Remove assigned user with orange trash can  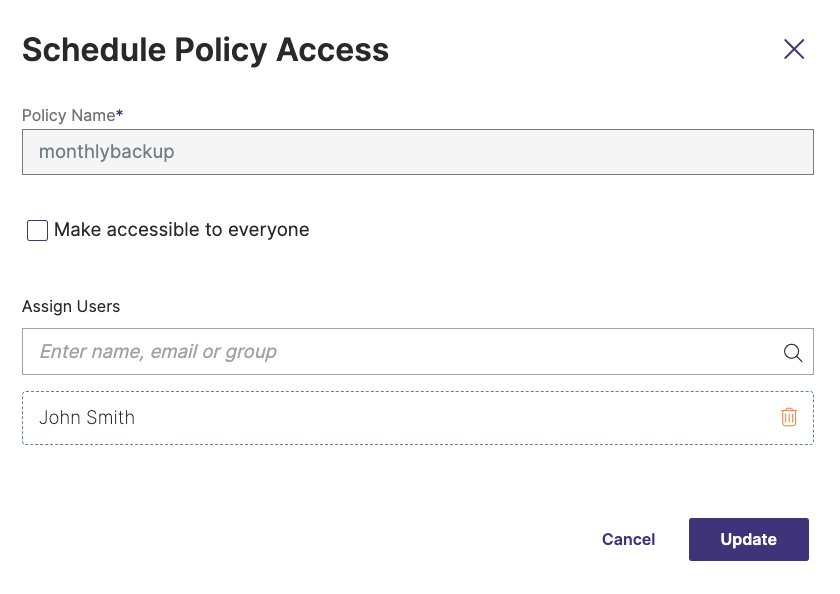[789, 417]
